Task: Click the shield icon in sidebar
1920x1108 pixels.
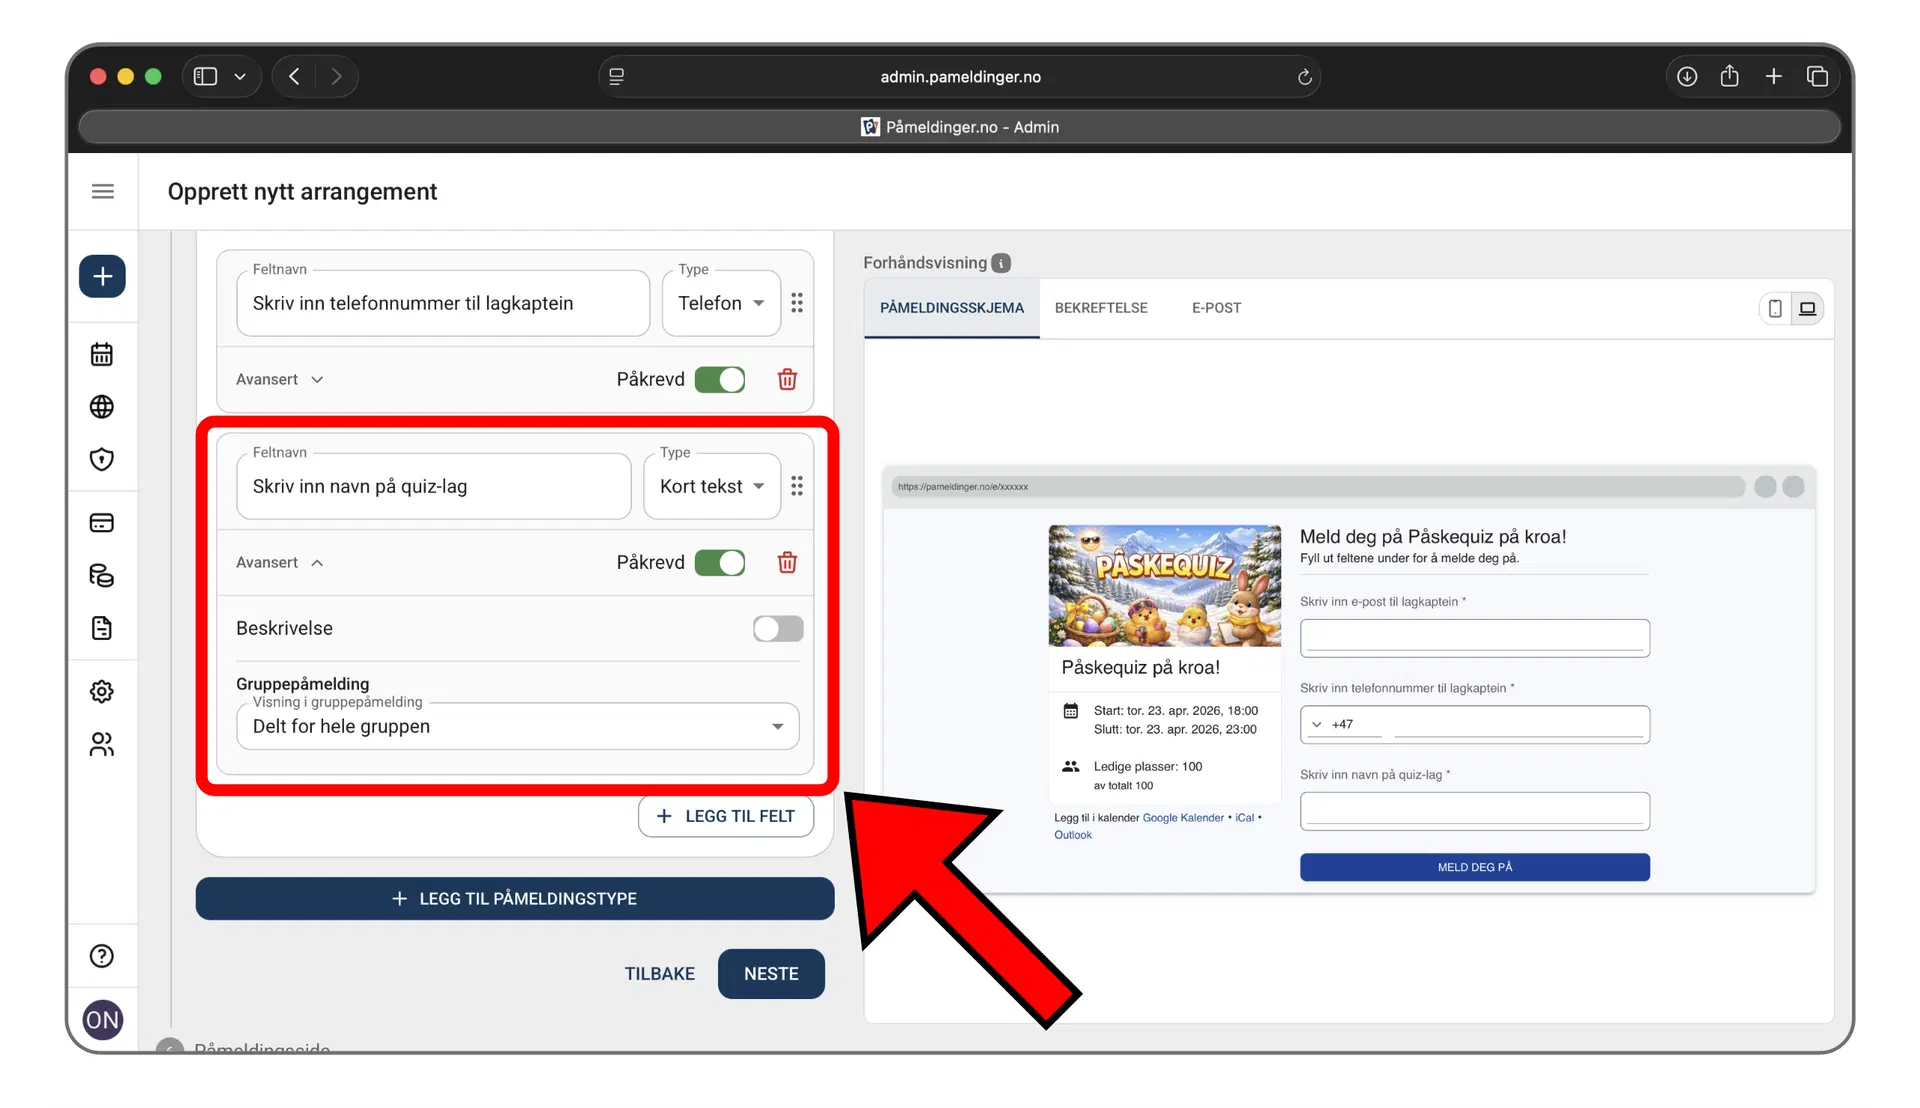Action: pos(102,459)
